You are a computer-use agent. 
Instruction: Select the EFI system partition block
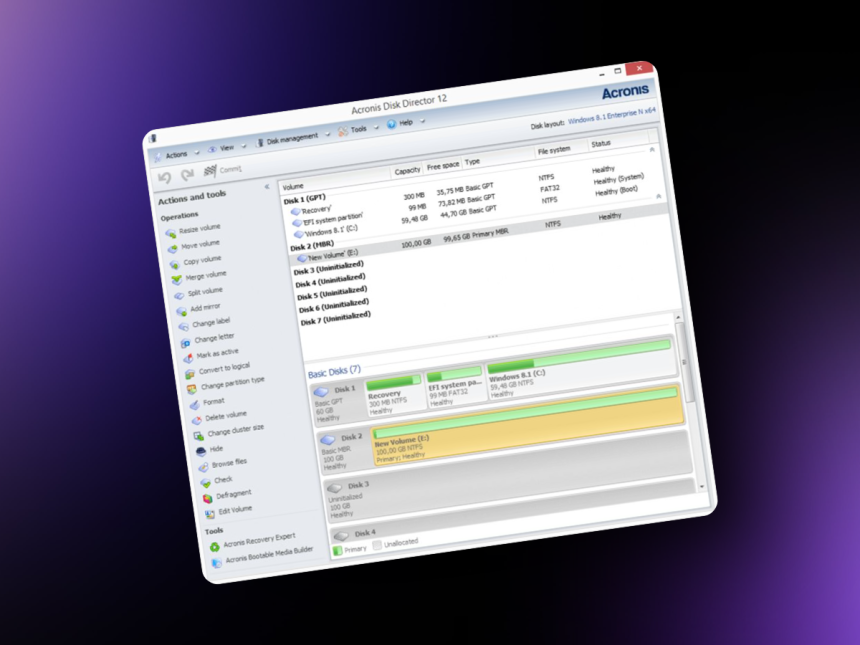pos(455,387)
